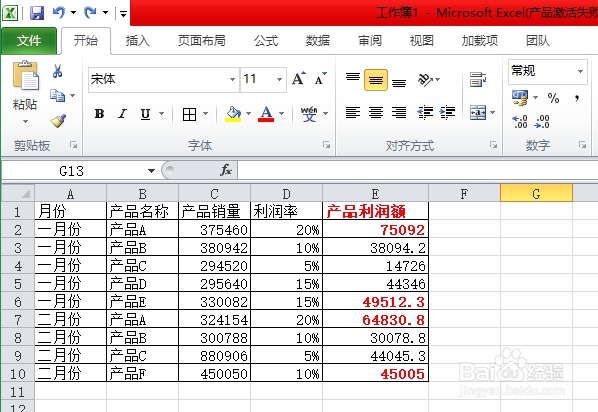598x412 pixels.
Task: Click the Undo arrow icon
Action: click(59, 13)
